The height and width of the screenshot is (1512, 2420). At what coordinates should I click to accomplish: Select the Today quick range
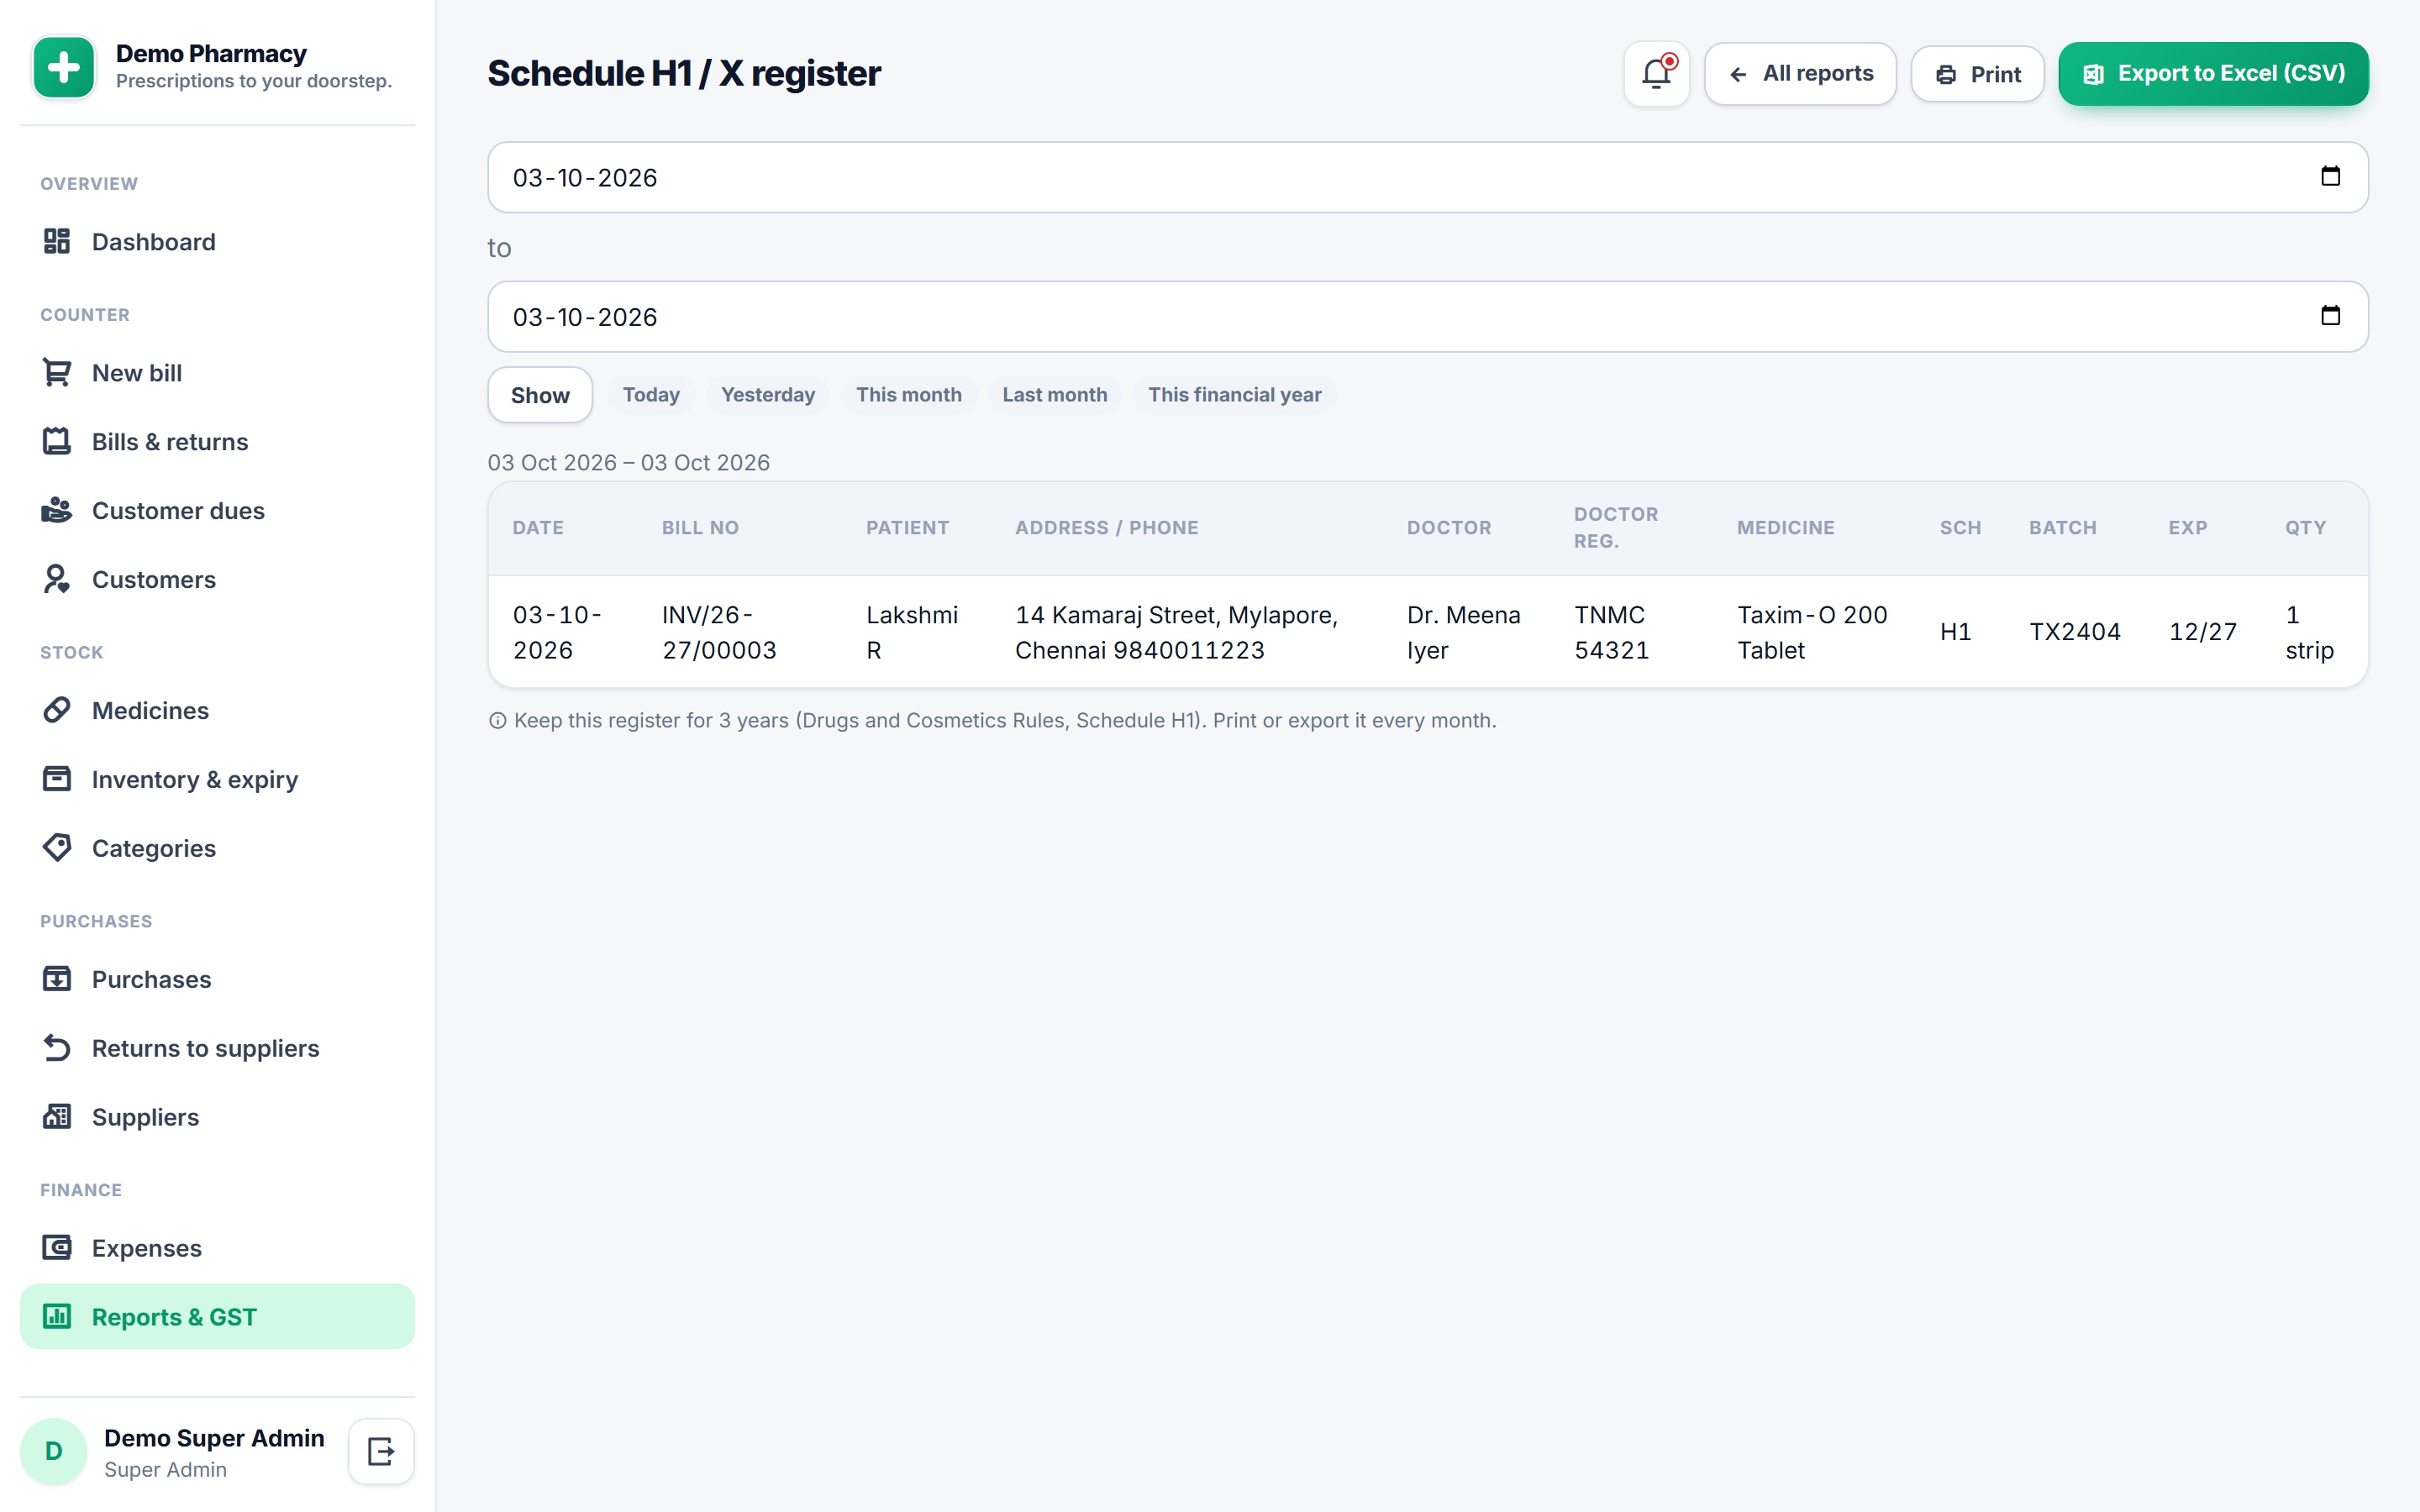(651, 395)
